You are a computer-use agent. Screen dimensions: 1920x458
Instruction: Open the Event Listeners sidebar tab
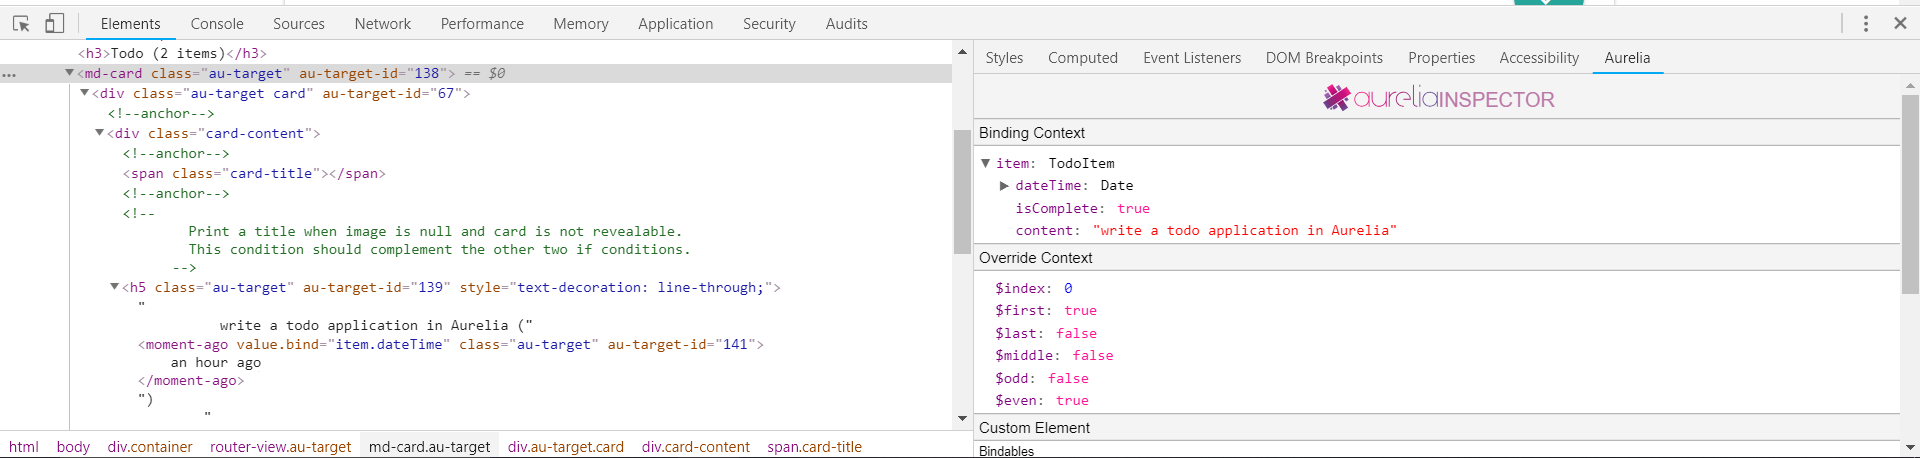(1192, 58)
